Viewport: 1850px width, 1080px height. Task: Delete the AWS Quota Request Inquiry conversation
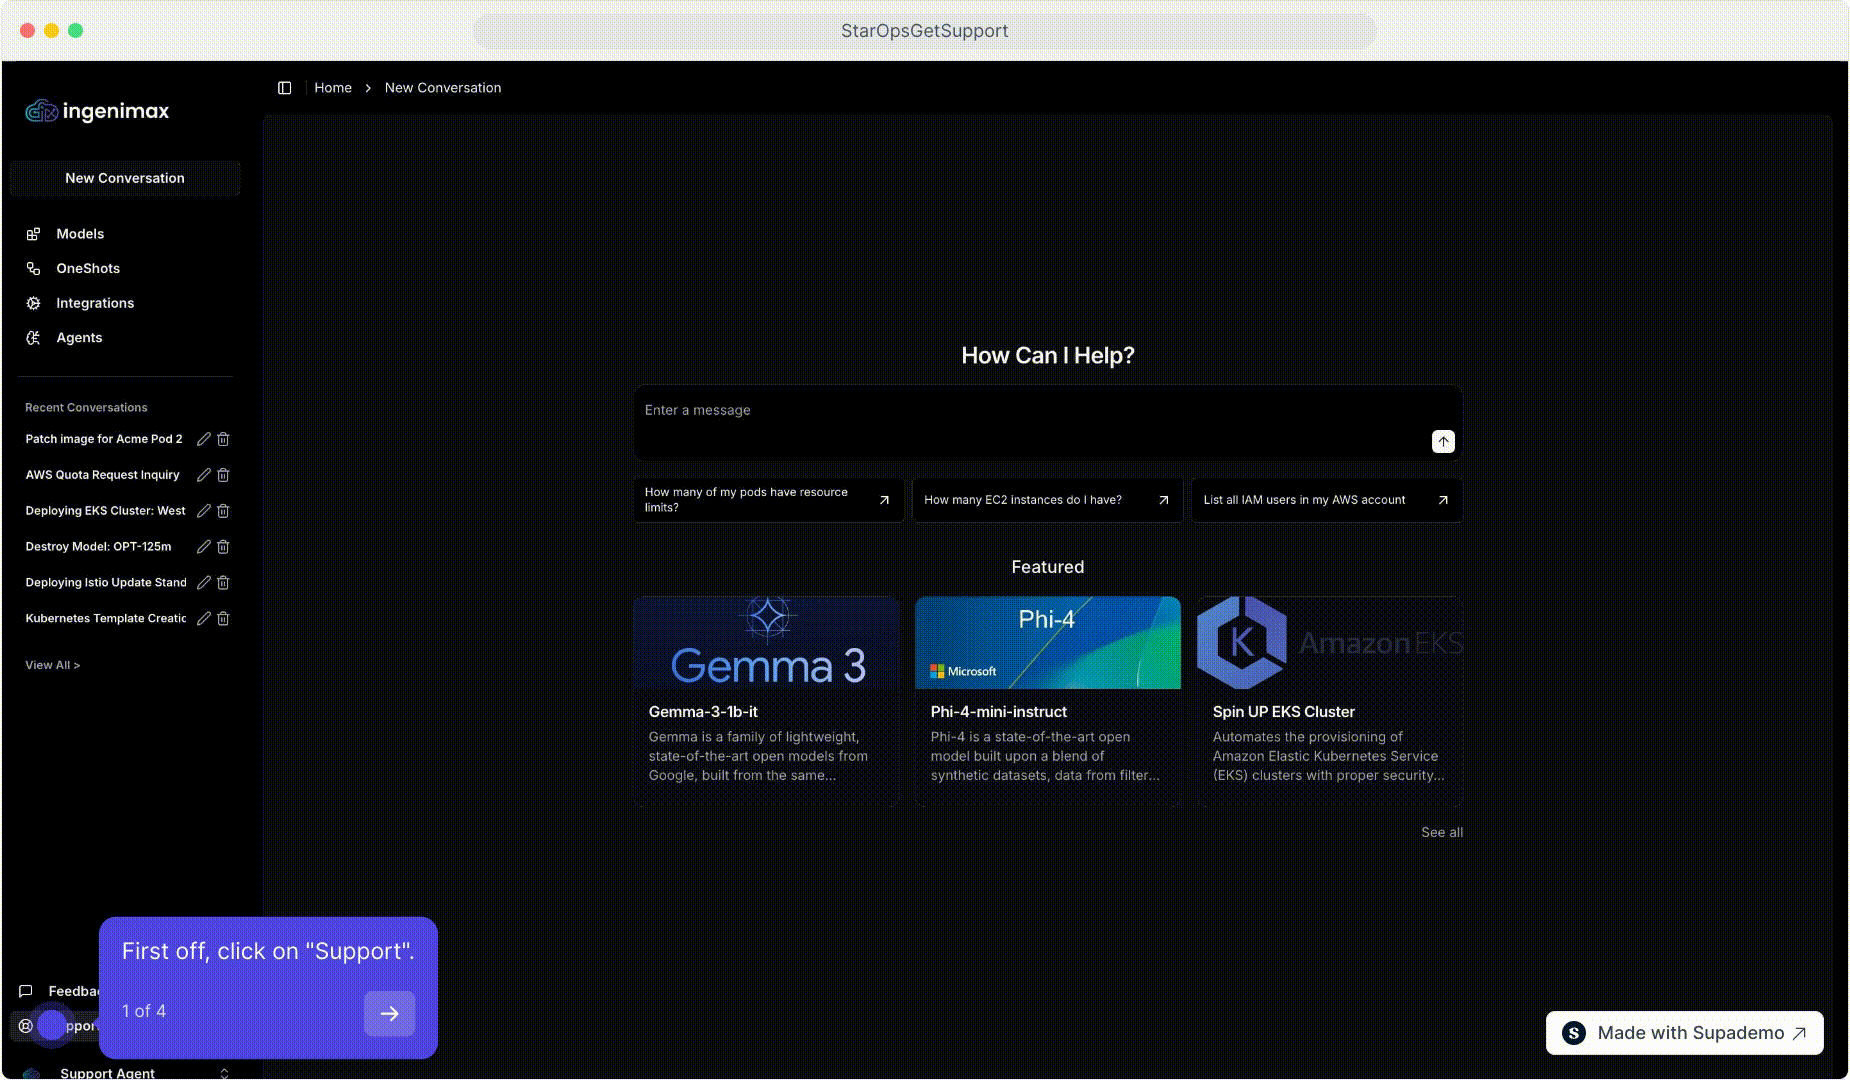pyautogui.click(x=223, y=475)
